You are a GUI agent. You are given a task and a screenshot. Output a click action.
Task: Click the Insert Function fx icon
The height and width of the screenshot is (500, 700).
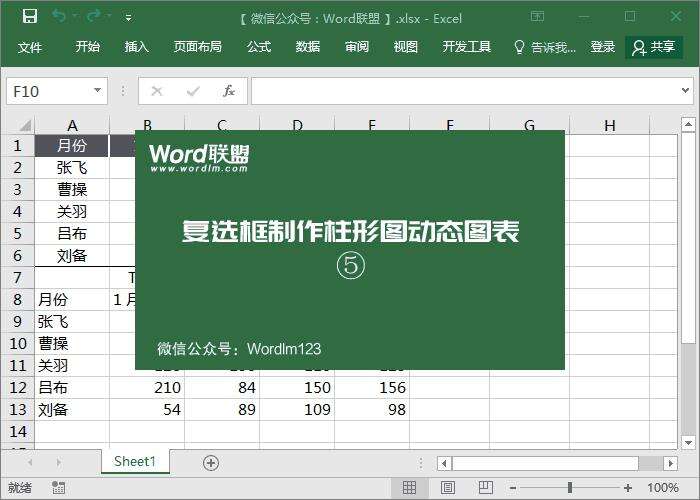228,91
